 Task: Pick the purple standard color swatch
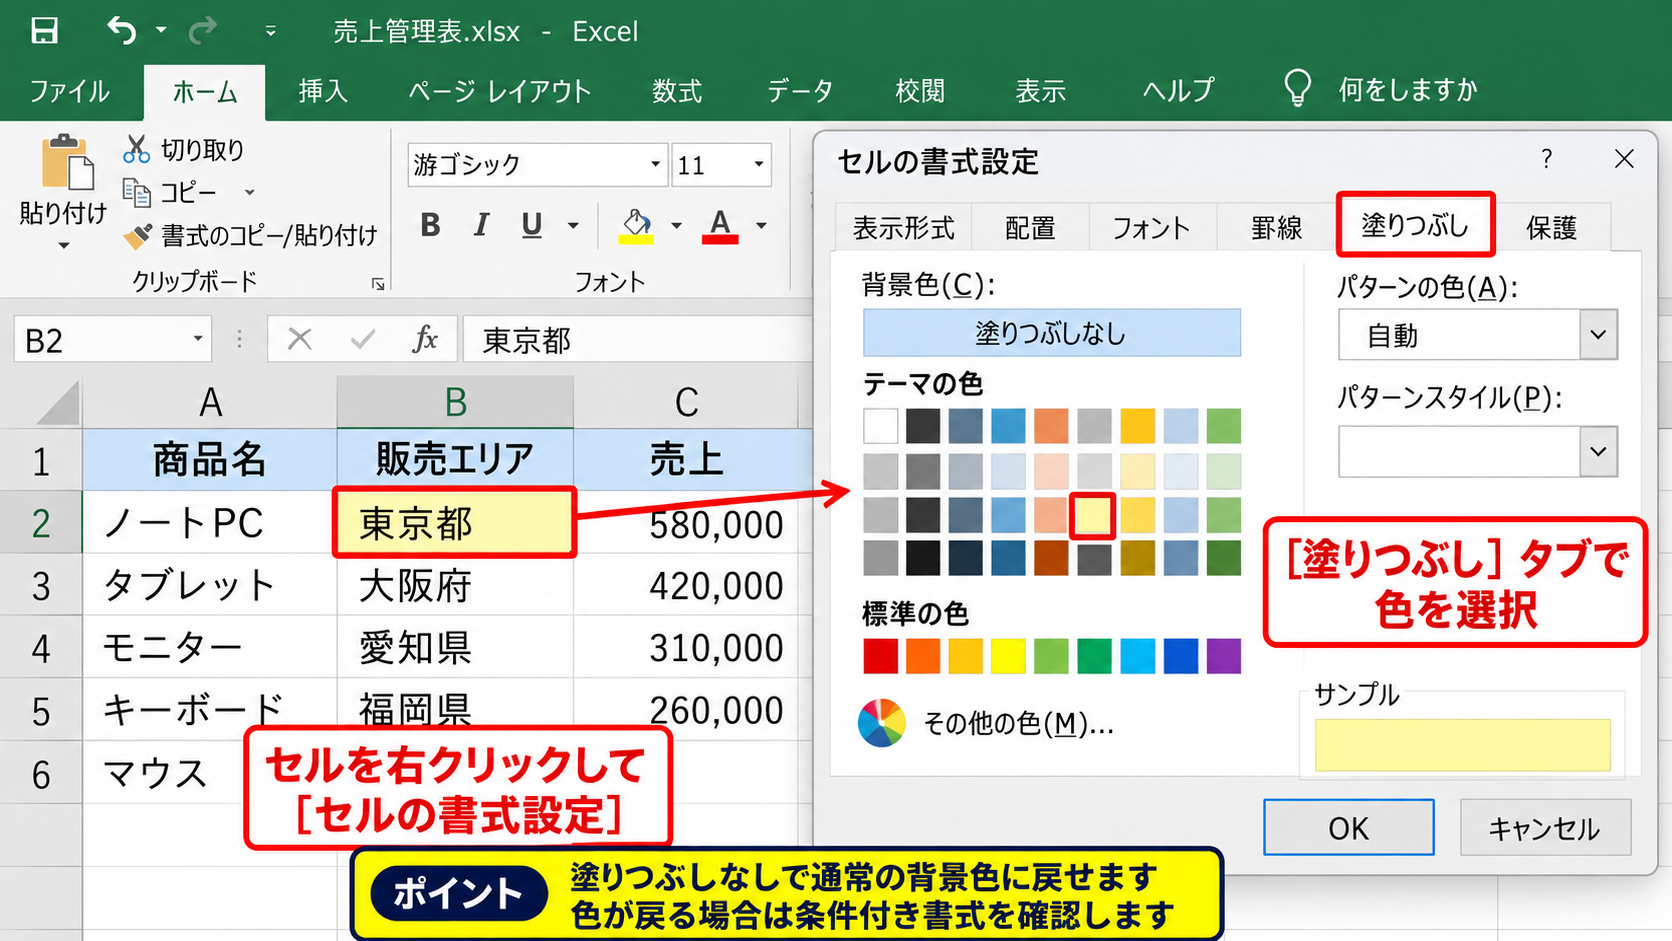[1223, 656]
